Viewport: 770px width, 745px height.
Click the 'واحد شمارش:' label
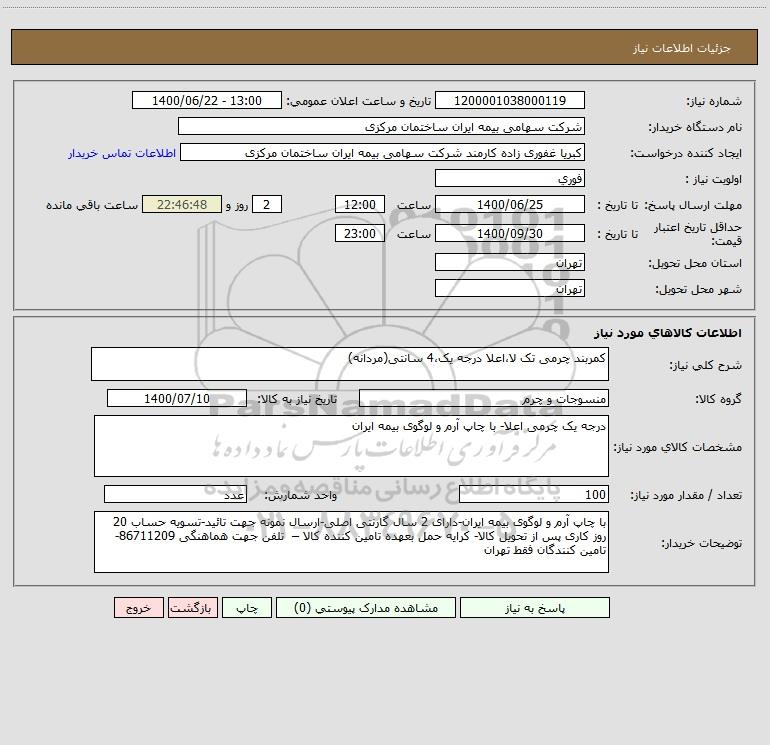pos(301,495)
